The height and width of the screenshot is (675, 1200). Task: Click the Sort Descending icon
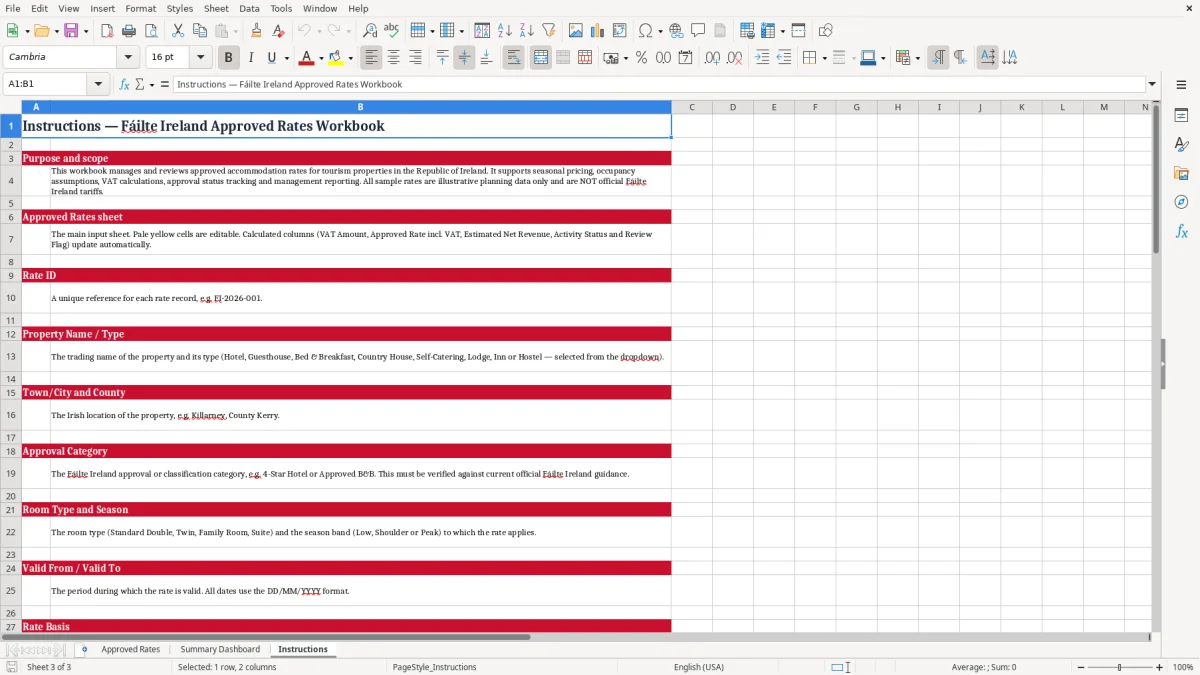tap(527, 31)
